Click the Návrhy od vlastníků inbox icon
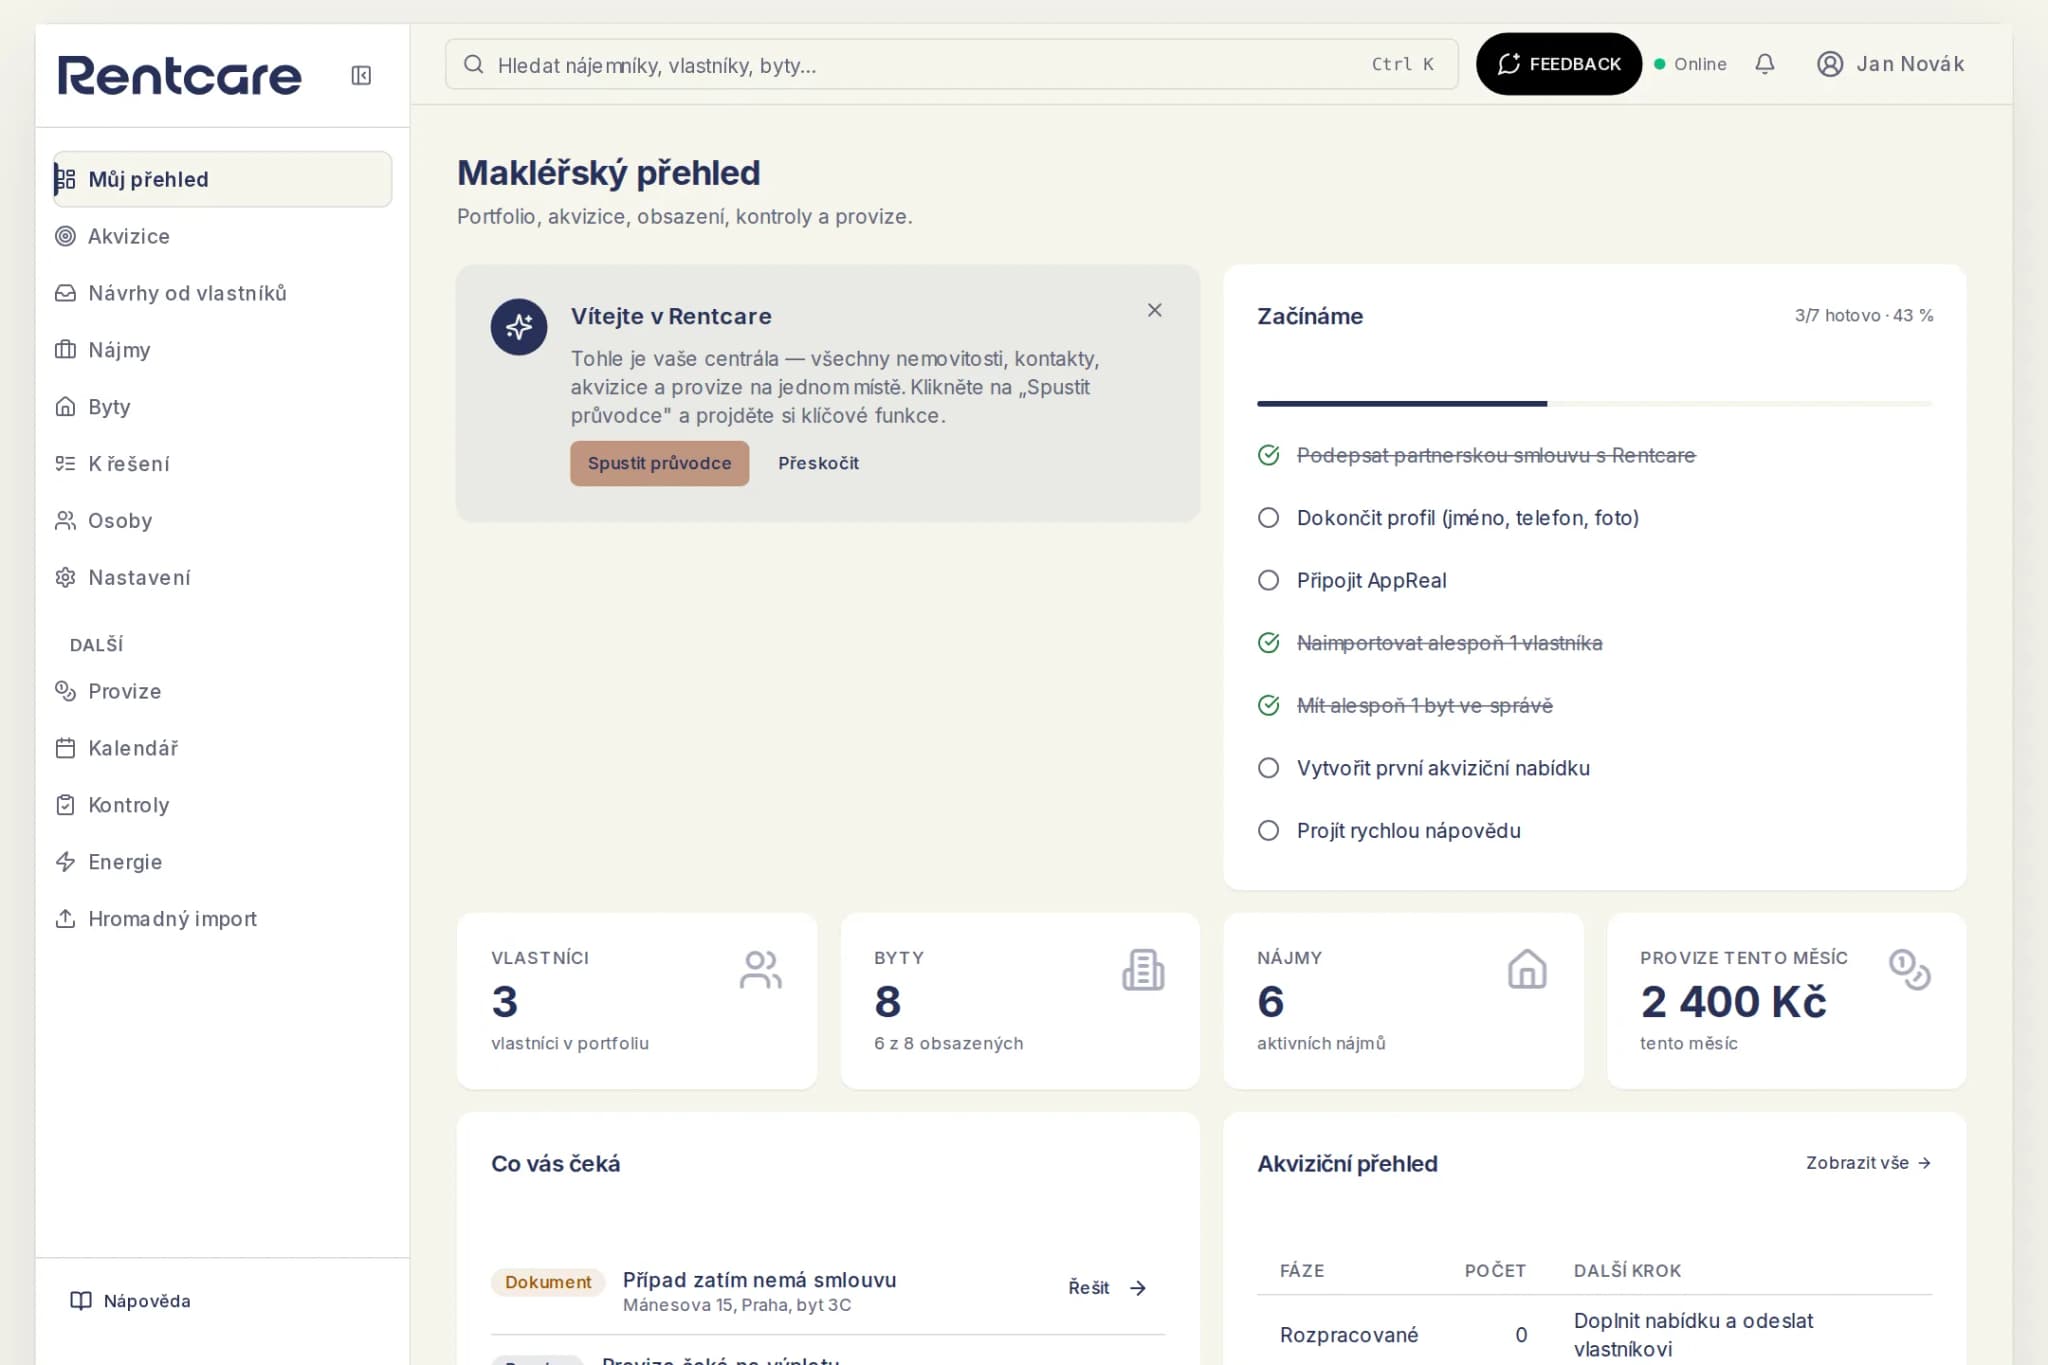This screenshot has height=1365, width=2048. 65,293
